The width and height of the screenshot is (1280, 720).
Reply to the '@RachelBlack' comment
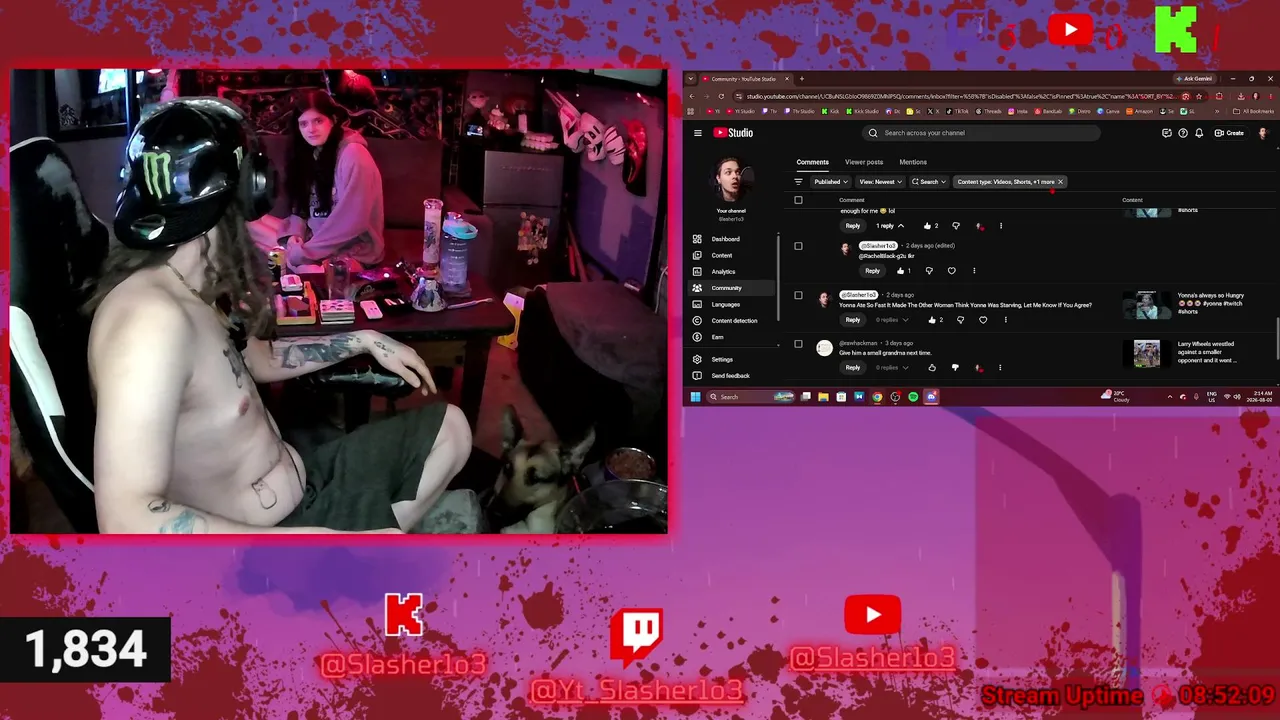[x=873, y=271]
